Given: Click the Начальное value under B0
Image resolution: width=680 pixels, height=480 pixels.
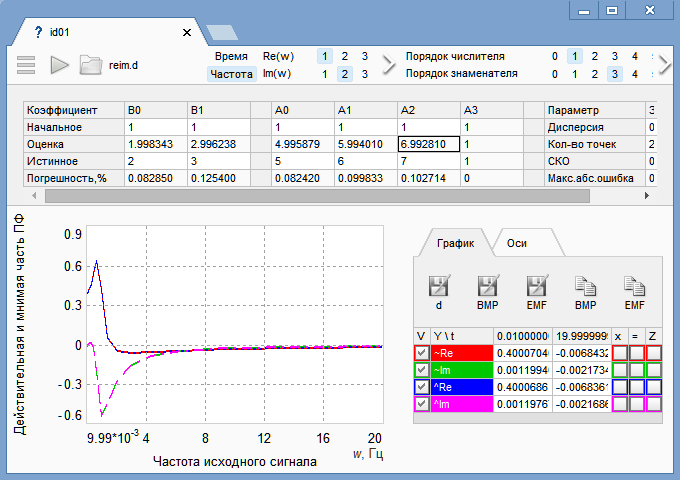Looking at the screenshot, I should [x=156, y=127].
